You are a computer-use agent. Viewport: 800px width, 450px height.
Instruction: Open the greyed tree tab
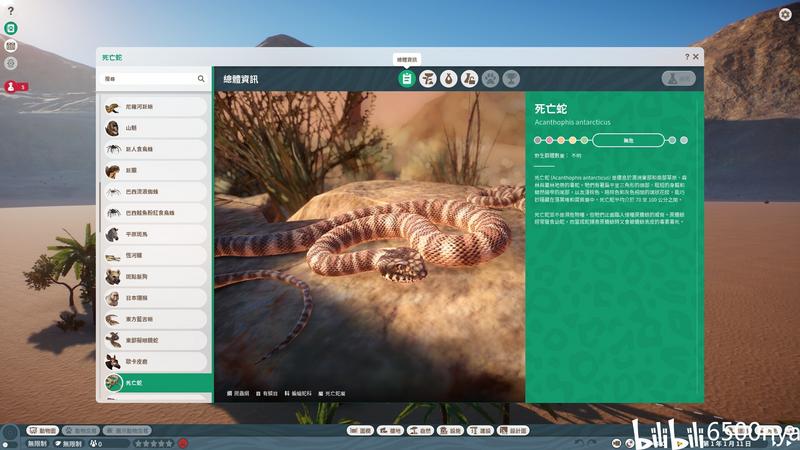511,79
